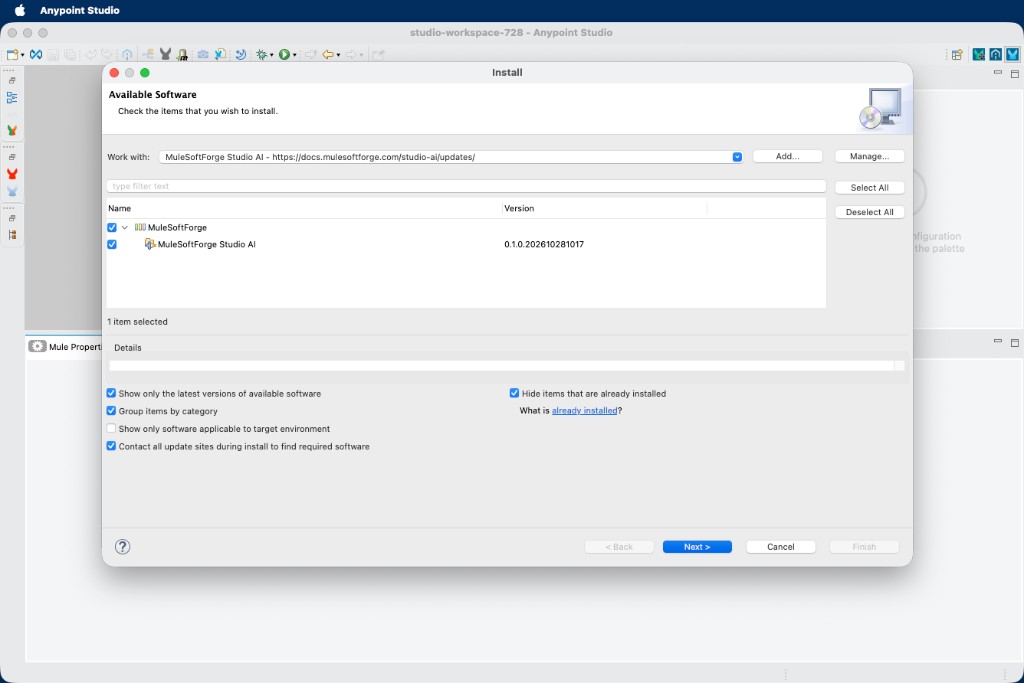Click the Select All button
Screen dimensions: 1024x683
[x=869, y=187]
